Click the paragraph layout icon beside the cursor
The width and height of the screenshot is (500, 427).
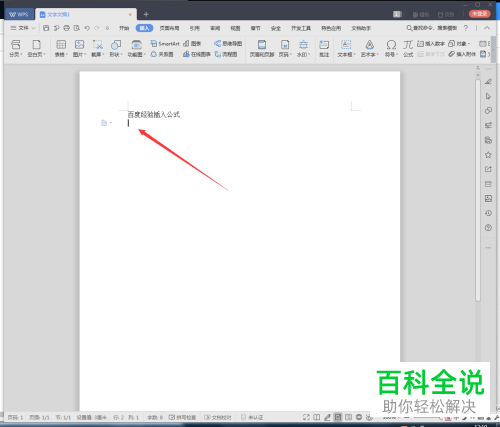[106, 123]
